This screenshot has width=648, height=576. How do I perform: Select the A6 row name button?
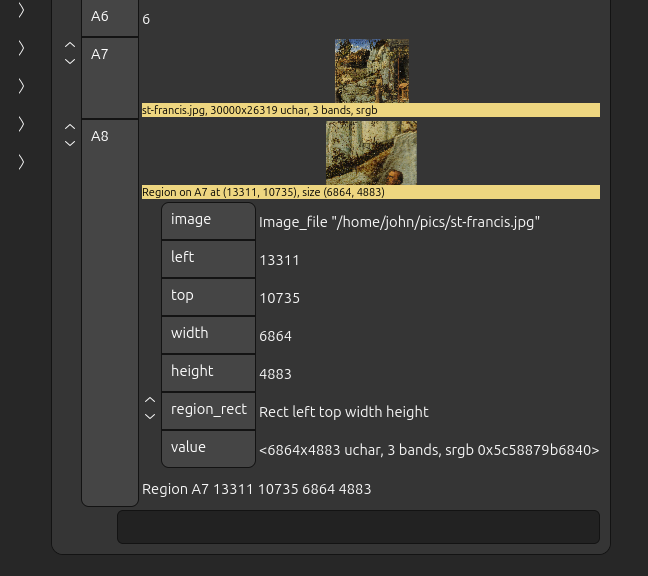(x=110, y=17)
